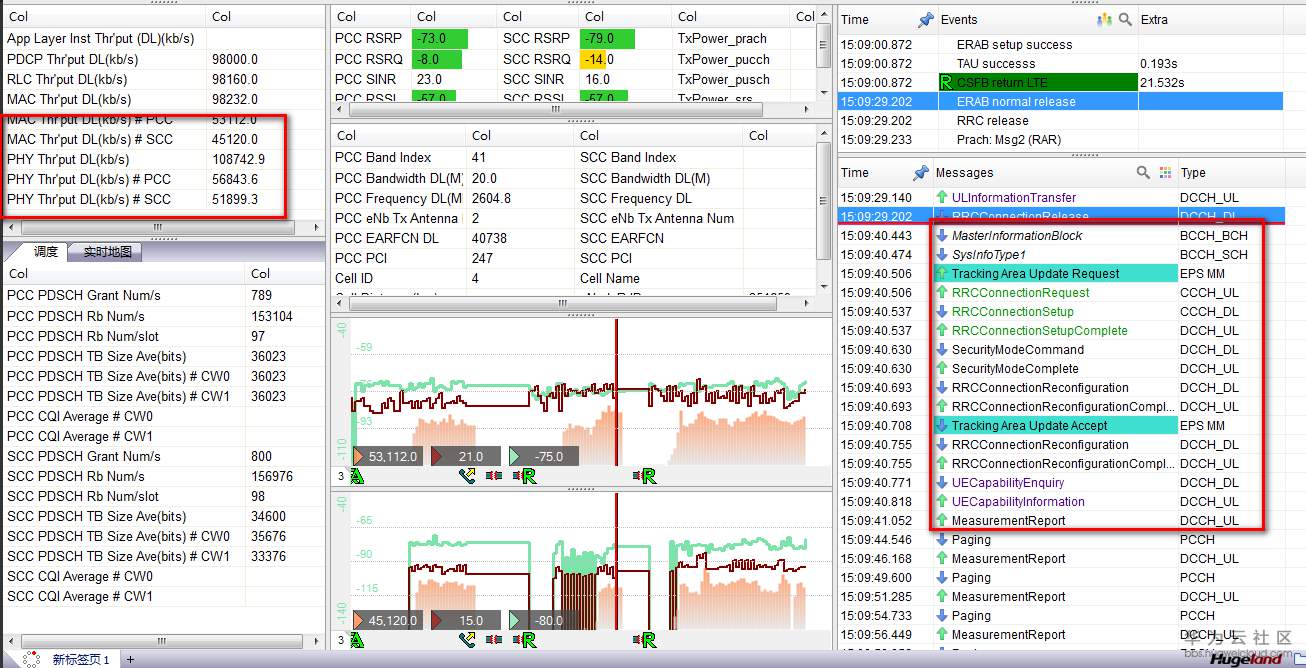
Task: Click the uplink arrow on Tracking Area Update Request
Action: click(942, 274)
